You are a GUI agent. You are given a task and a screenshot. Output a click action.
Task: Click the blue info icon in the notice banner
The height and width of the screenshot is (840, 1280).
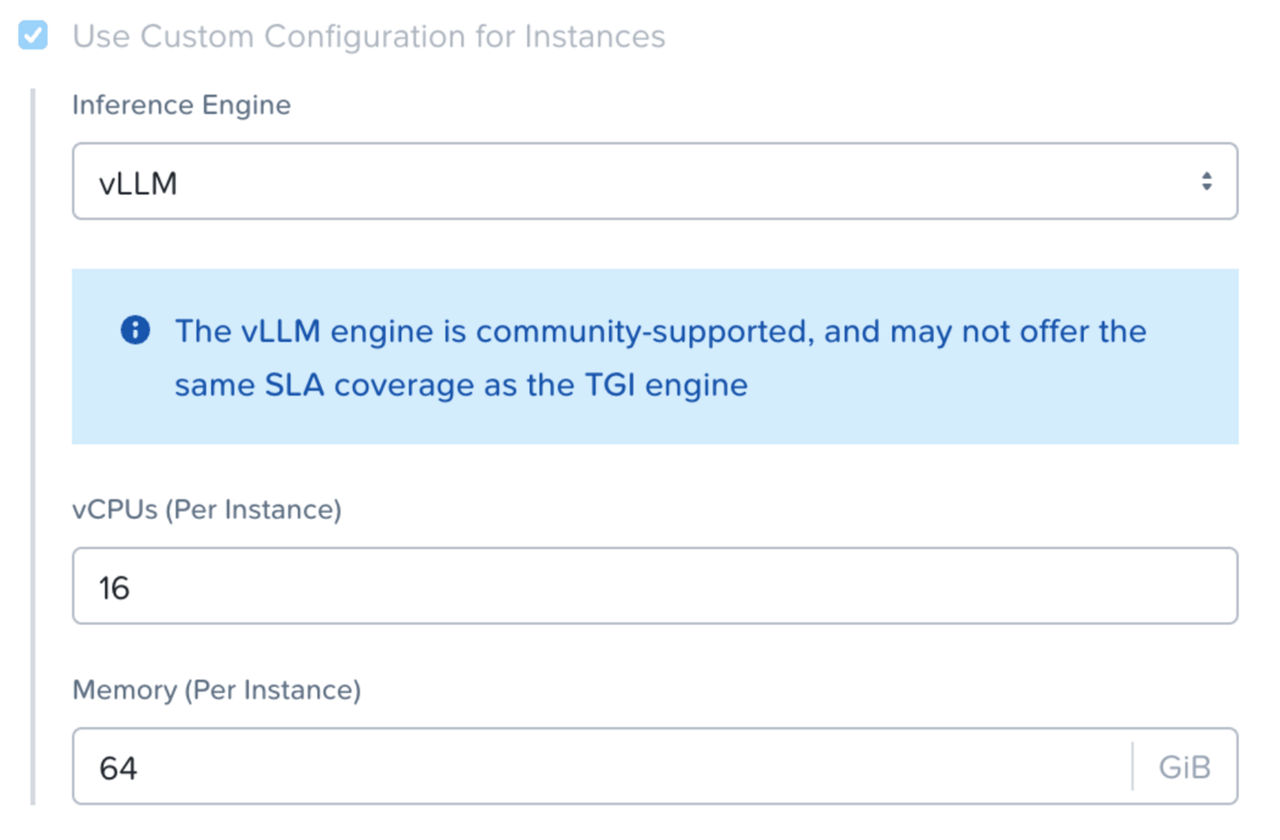coord(135,331)
